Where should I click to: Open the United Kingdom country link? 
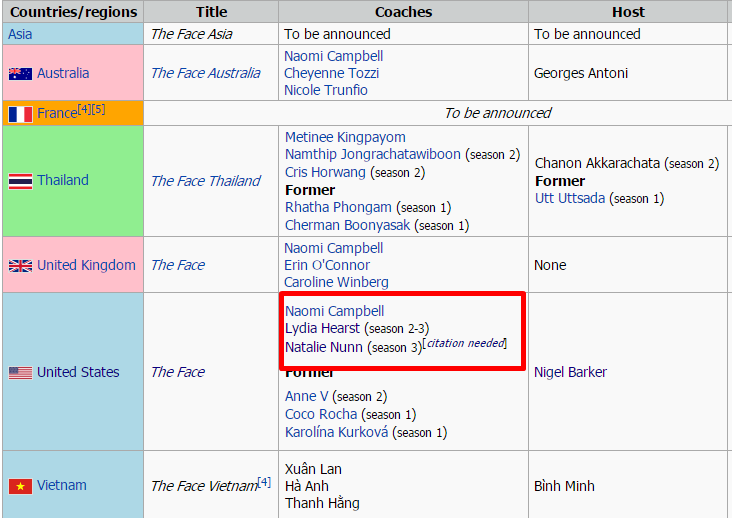86,265
